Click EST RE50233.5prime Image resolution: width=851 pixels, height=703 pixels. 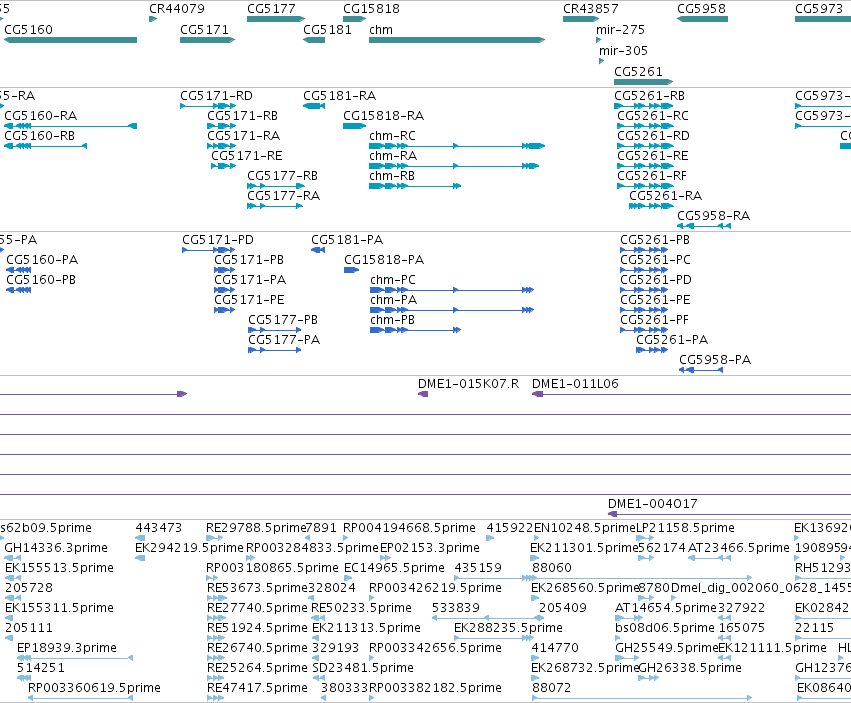[x=361, y=607]
